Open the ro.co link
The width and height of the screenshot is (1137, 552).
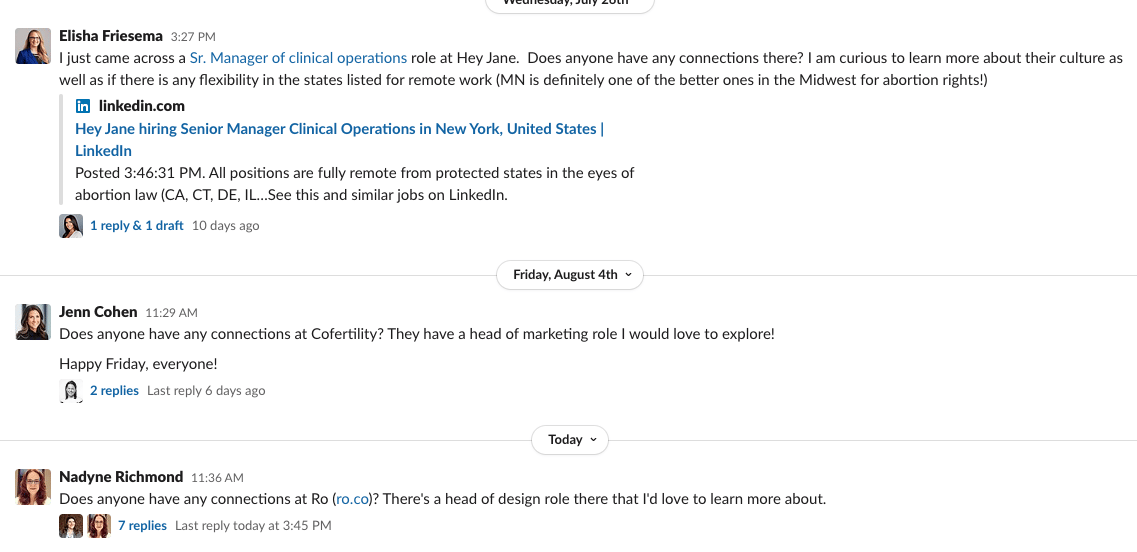click(x=353, y=499)
